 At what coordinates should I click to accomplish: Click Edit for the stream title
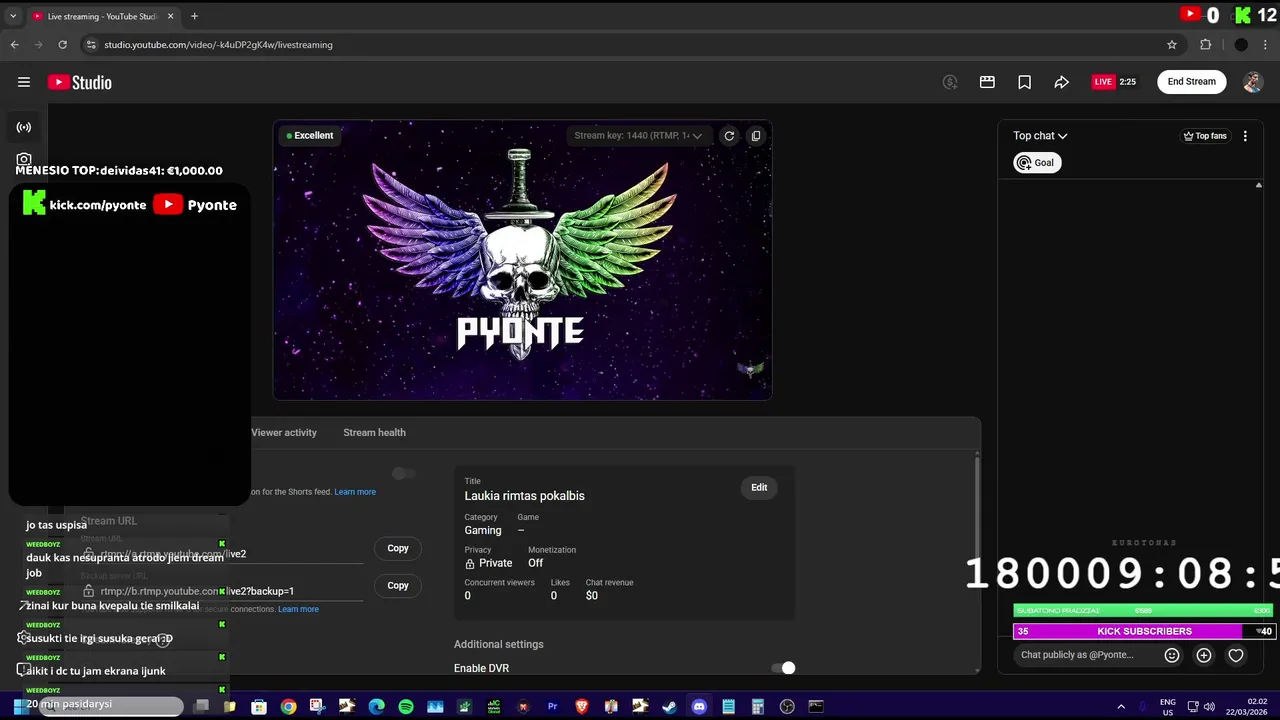tap(759, 487)
